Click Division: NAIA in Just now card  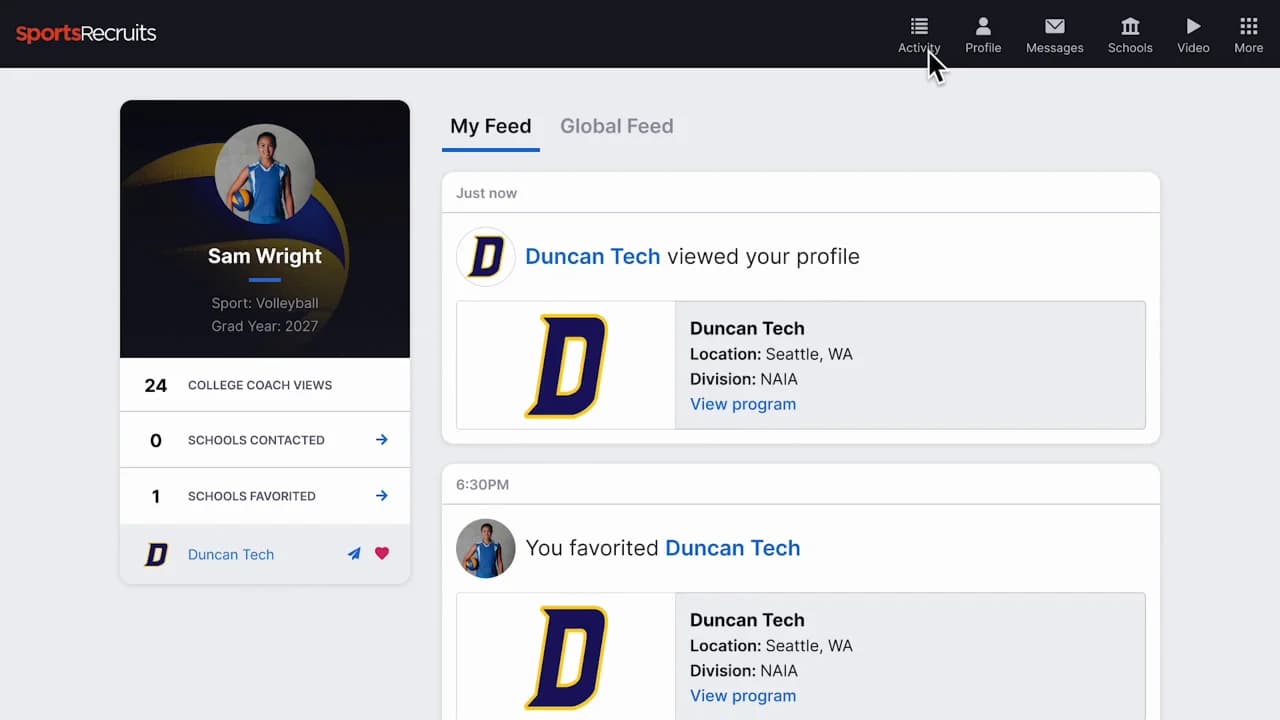coord(744,379)
